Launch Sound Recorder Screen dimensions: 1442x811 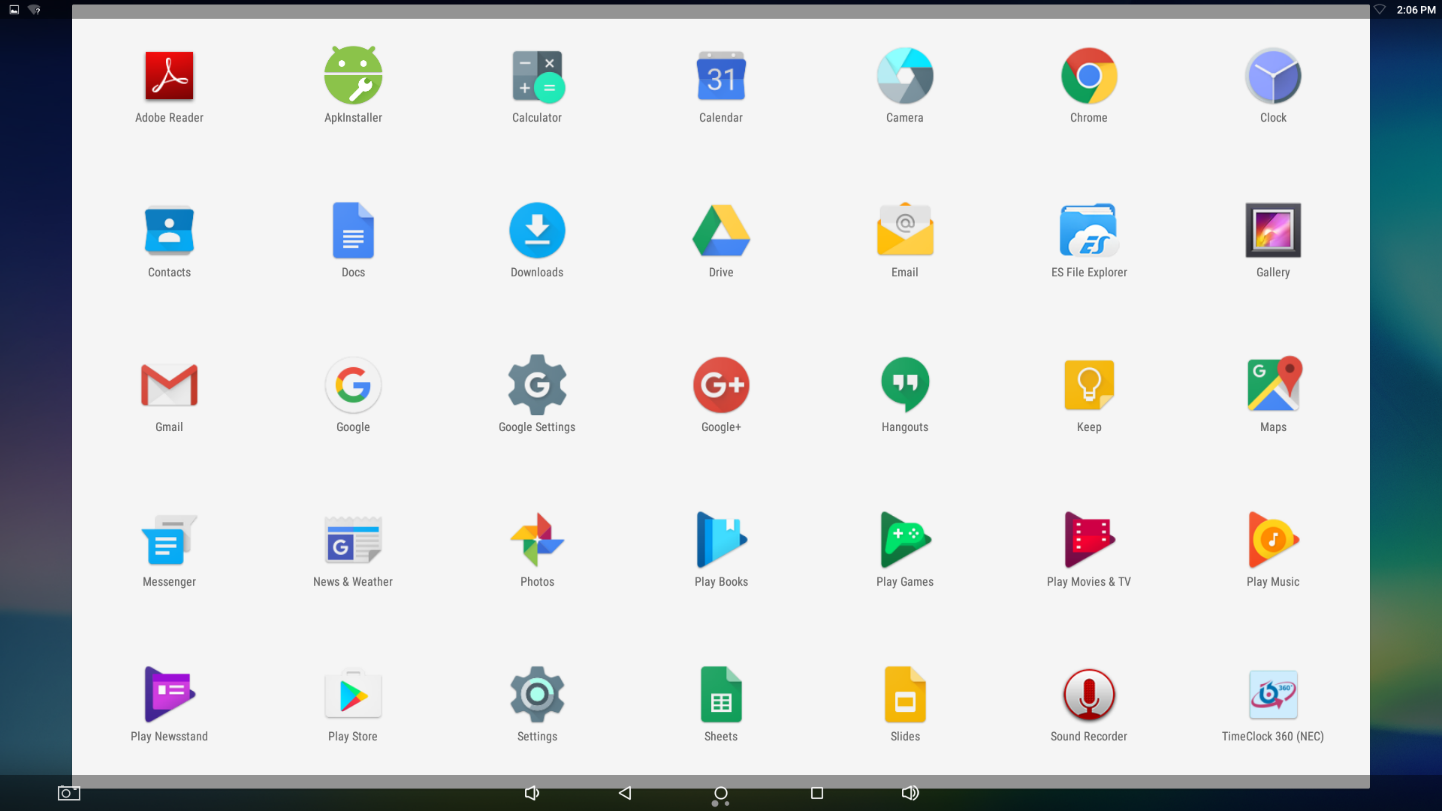1089,695
